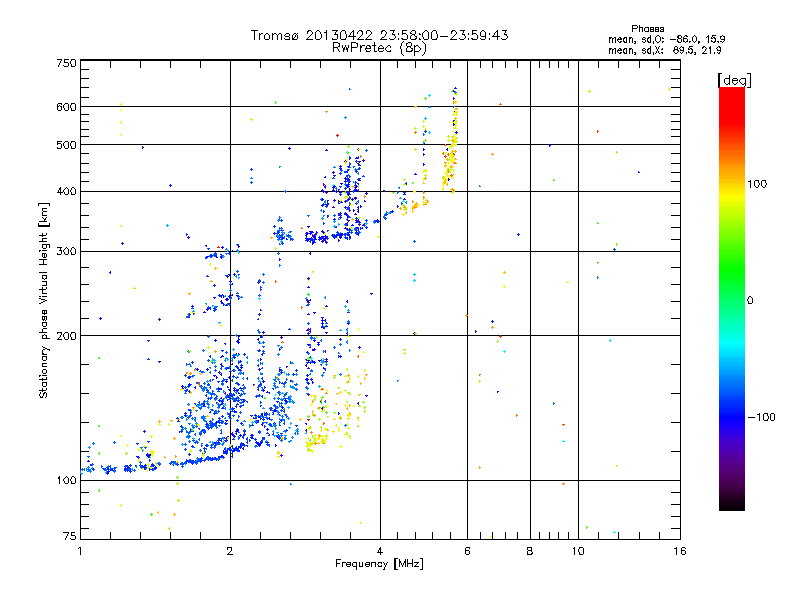This screenshot has height=600, width=800.
Task: Click x-axis tick label '6'
Action: [x=467, y=551]
